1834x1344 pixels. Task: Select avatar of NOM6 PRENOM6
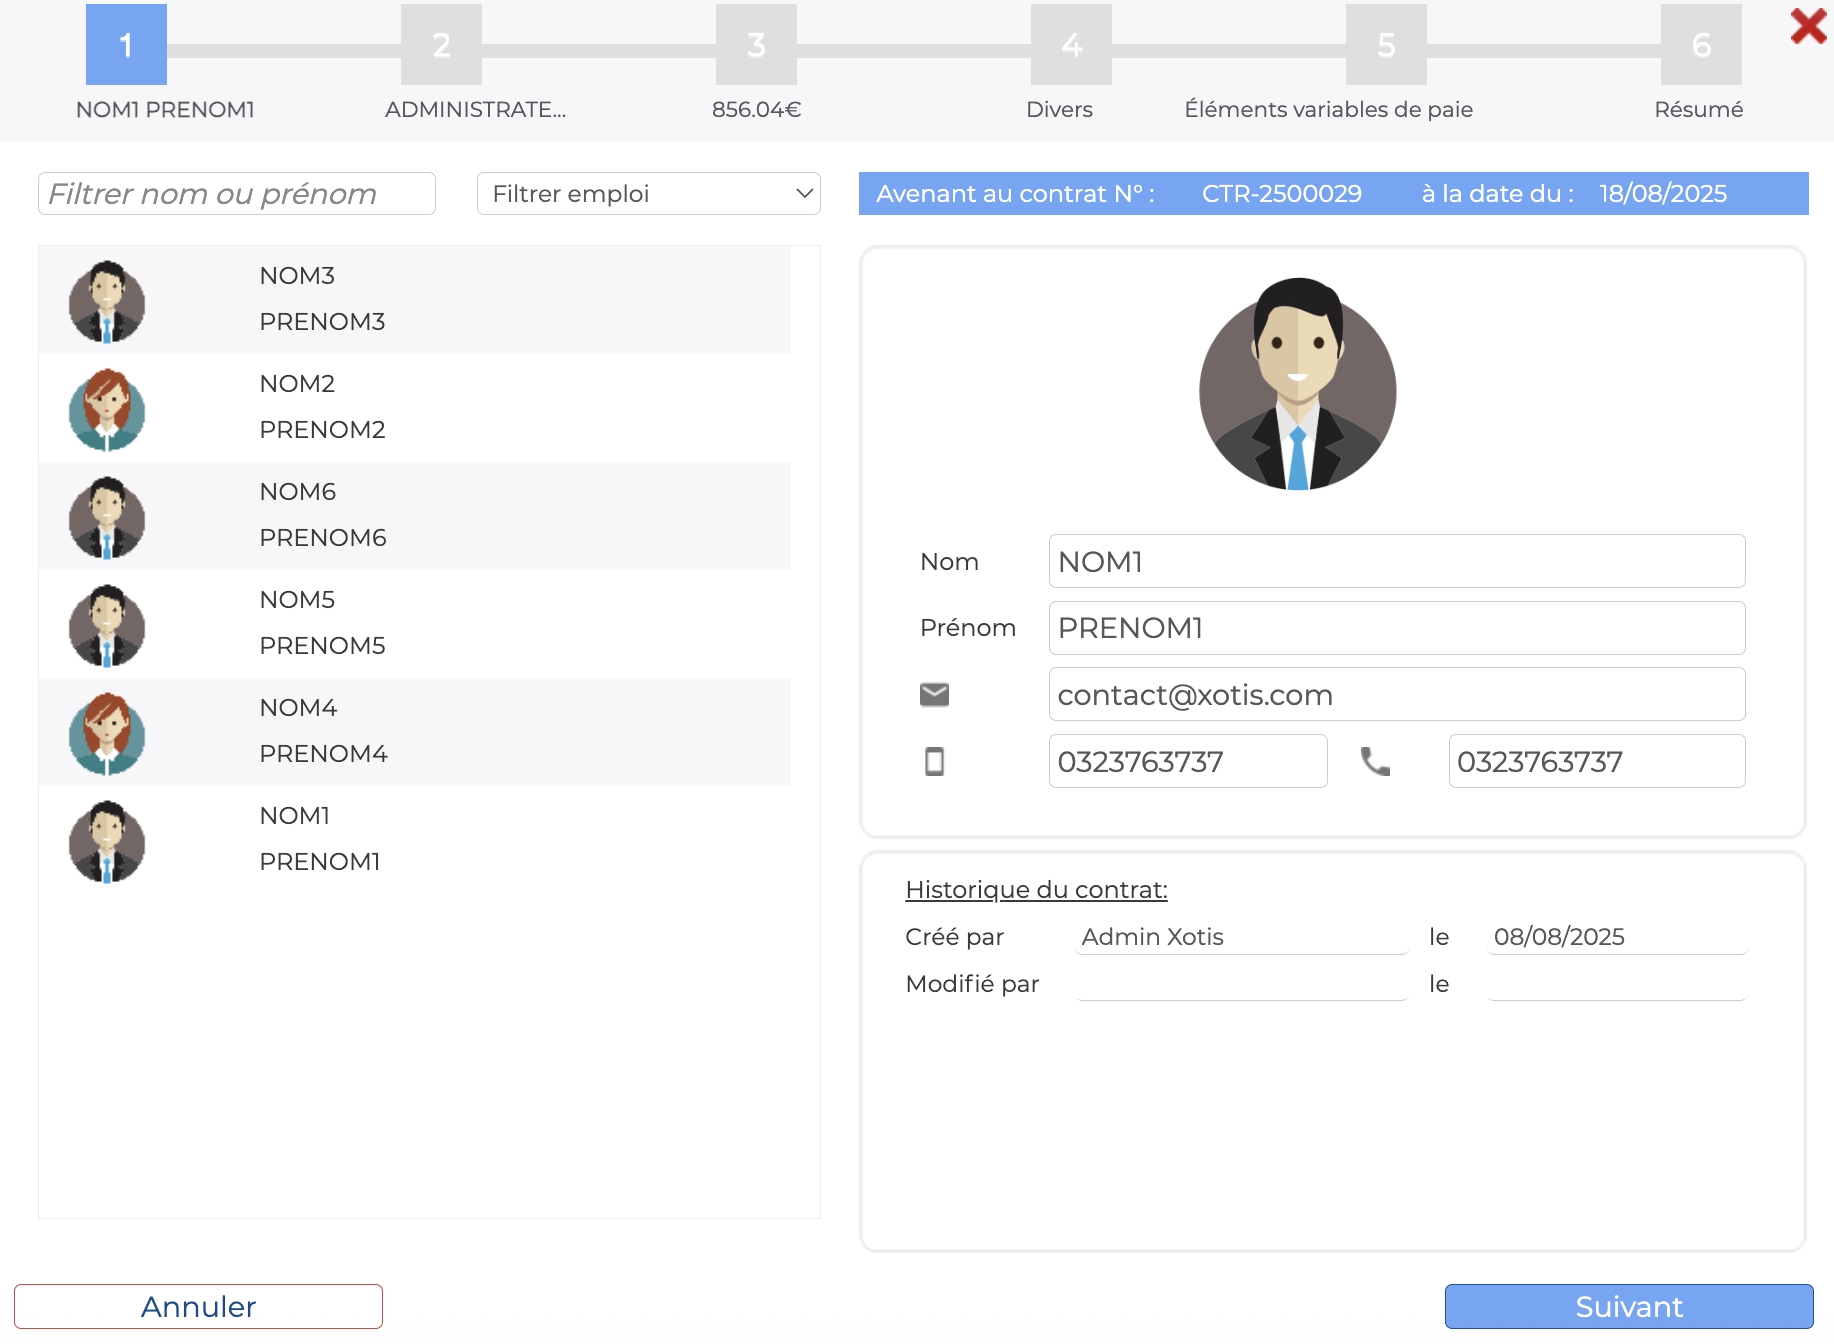[107, 517]
